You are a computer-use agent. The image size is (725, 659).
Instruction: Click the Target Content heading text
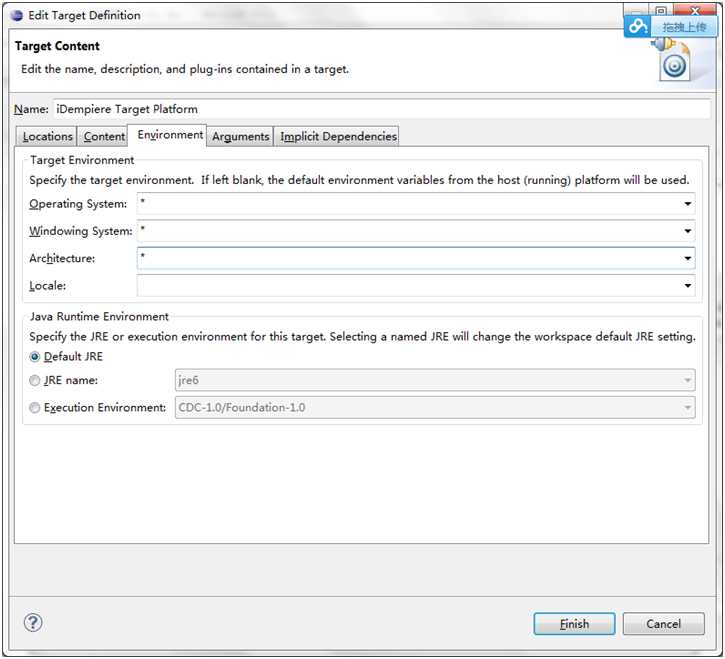pos(57,46)
